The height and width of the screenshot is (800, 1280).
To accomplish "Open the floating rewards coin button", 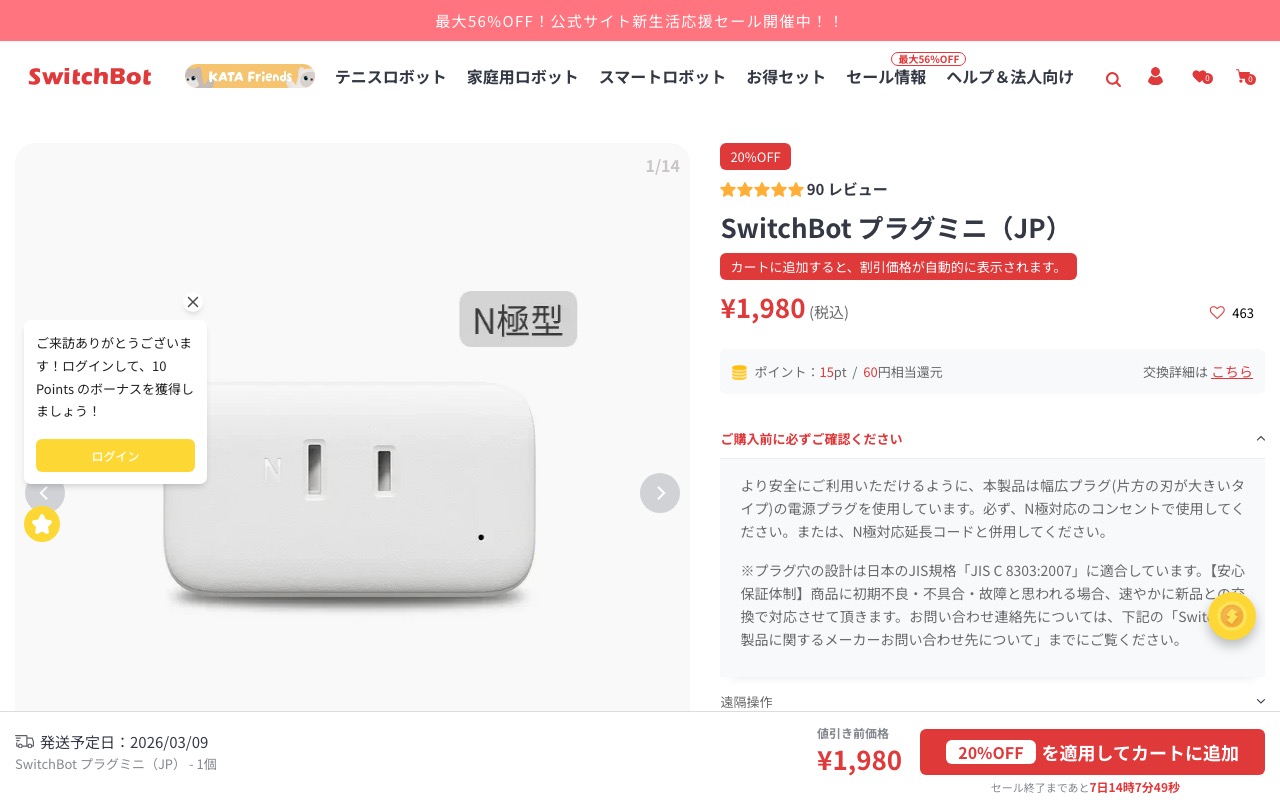I will 1232,616.
